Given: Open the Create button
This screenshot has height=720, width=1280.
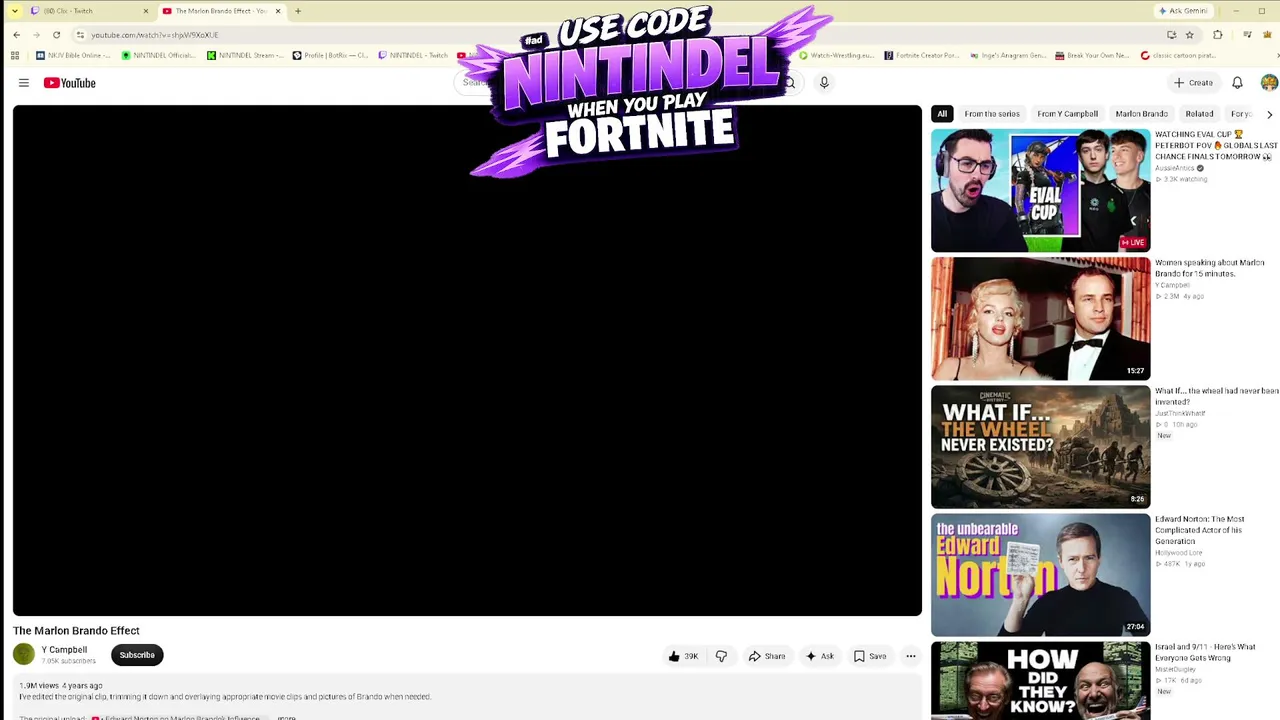Looking at the screenshot, I should [x=1193, y=83].
